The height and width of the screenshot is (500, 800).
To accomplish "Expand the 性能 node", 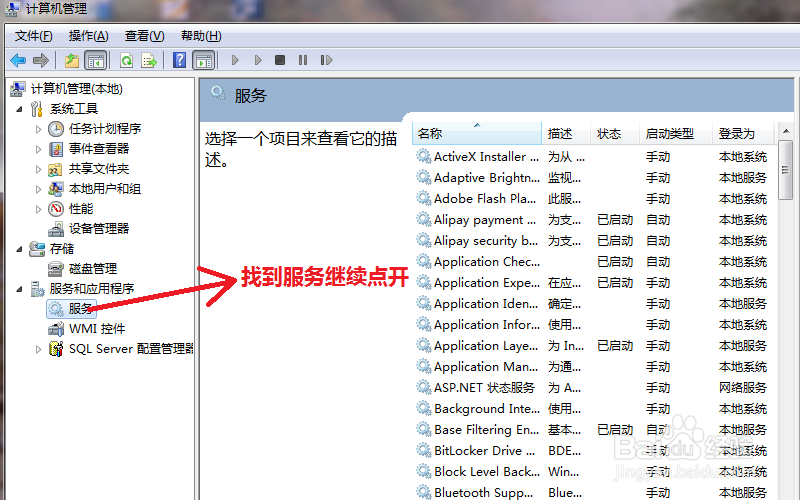I will (38, 209).
